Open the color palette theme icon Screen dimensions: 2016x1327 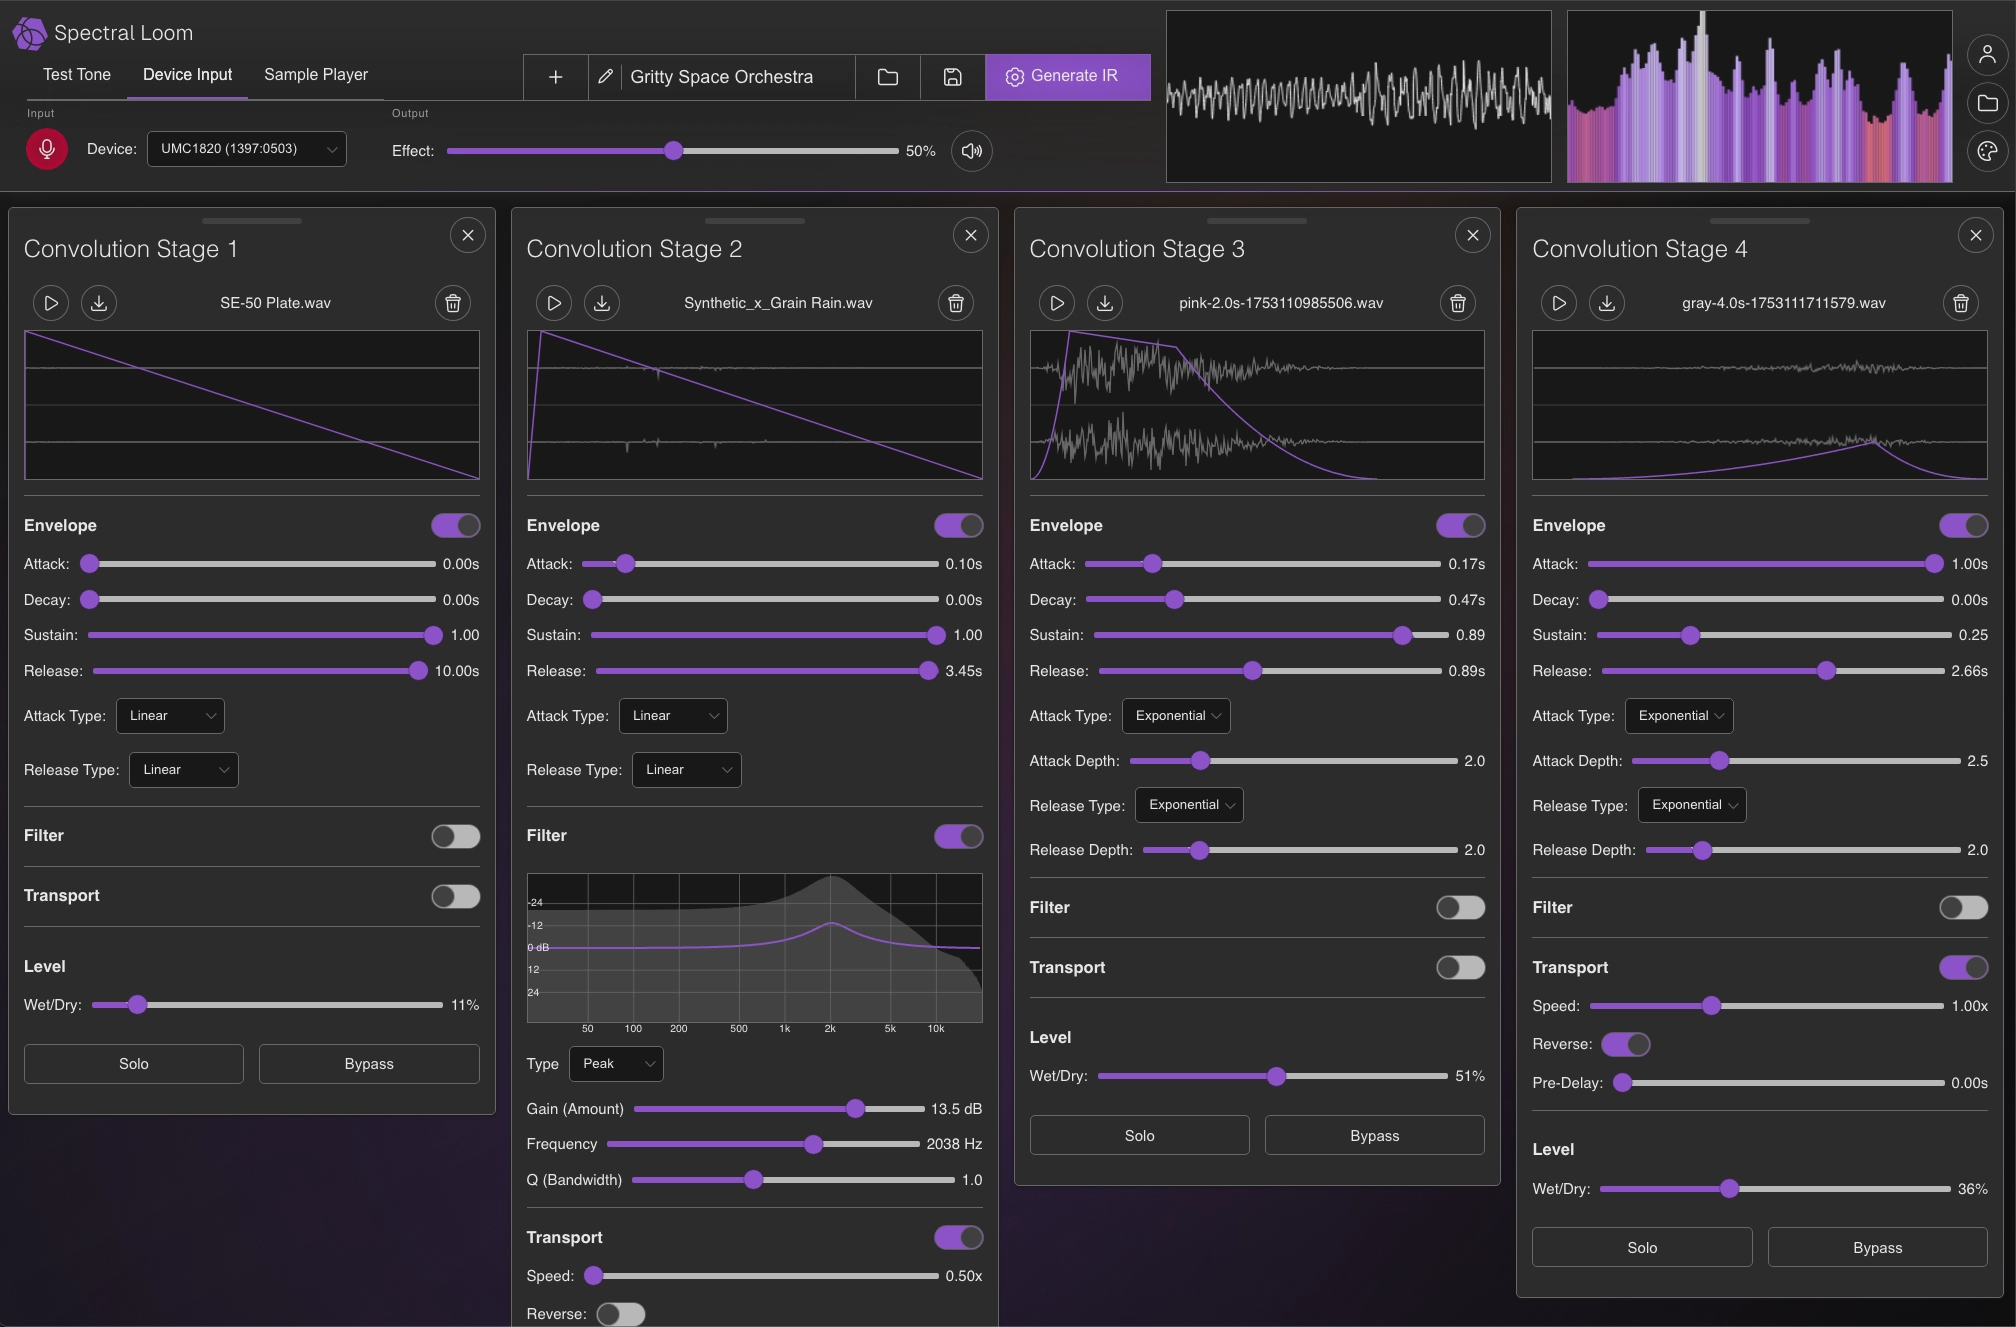pos(1987,151)
